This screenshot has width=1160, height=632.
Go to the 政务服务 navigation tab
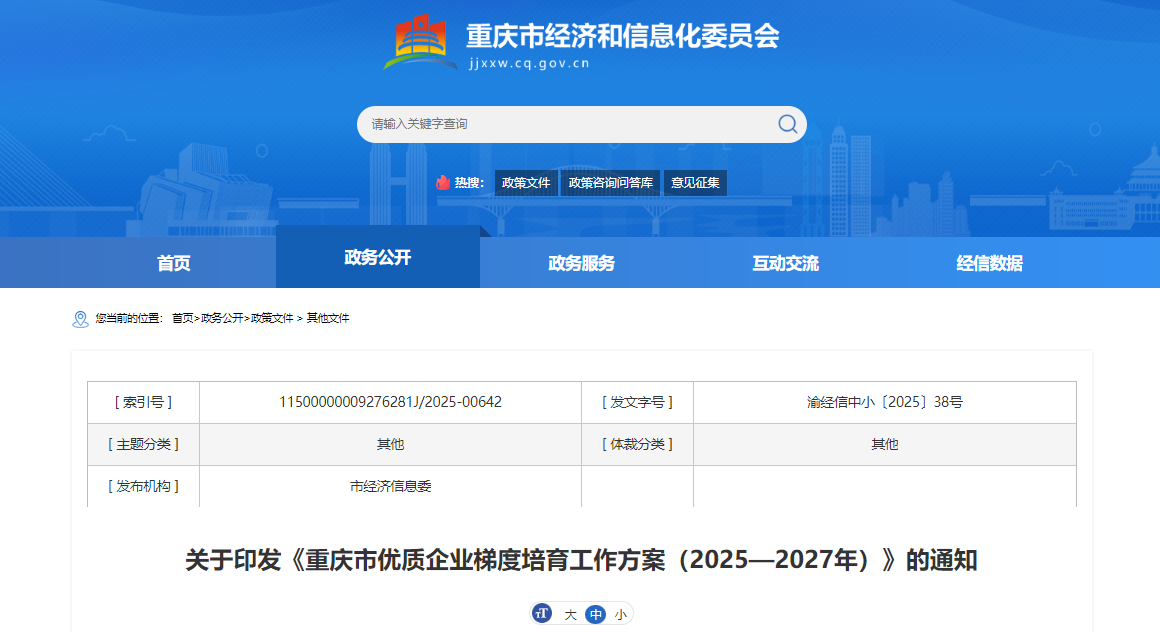(582, 263)
